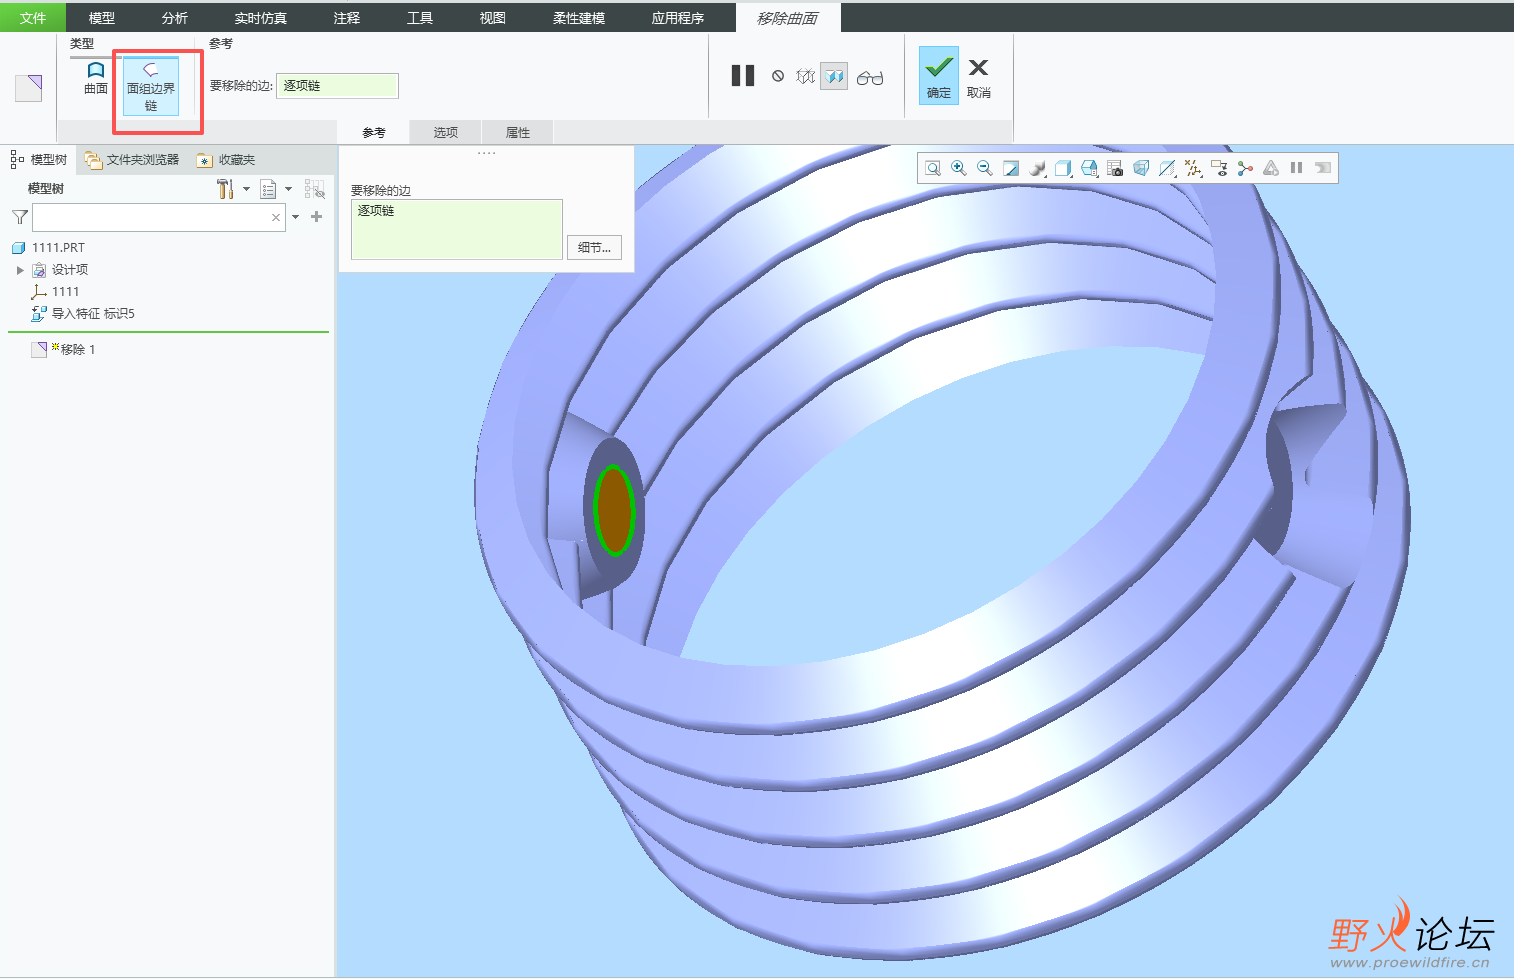1514x979 pixels.
Task: Select 1111.PRT in the model tree
Action: click(x=58, y=247)
